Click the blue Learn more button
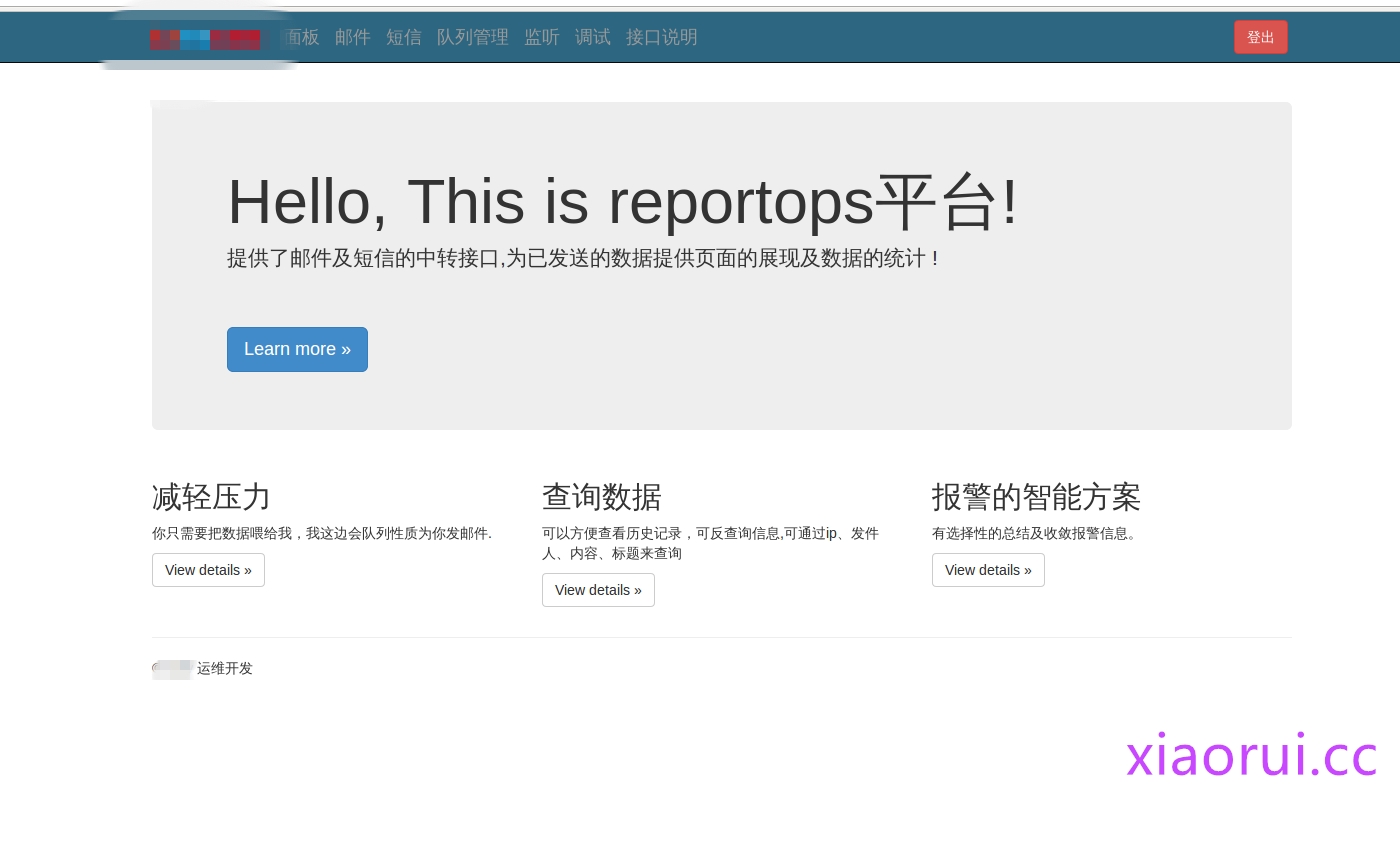Viewport: 1400px width, 847px height. [297, 349]
